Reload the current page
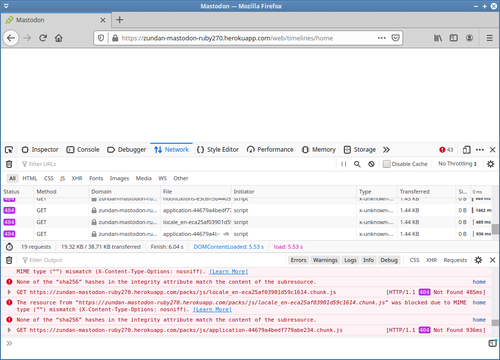This screenshot has width=500, height=360. [43, 38]
